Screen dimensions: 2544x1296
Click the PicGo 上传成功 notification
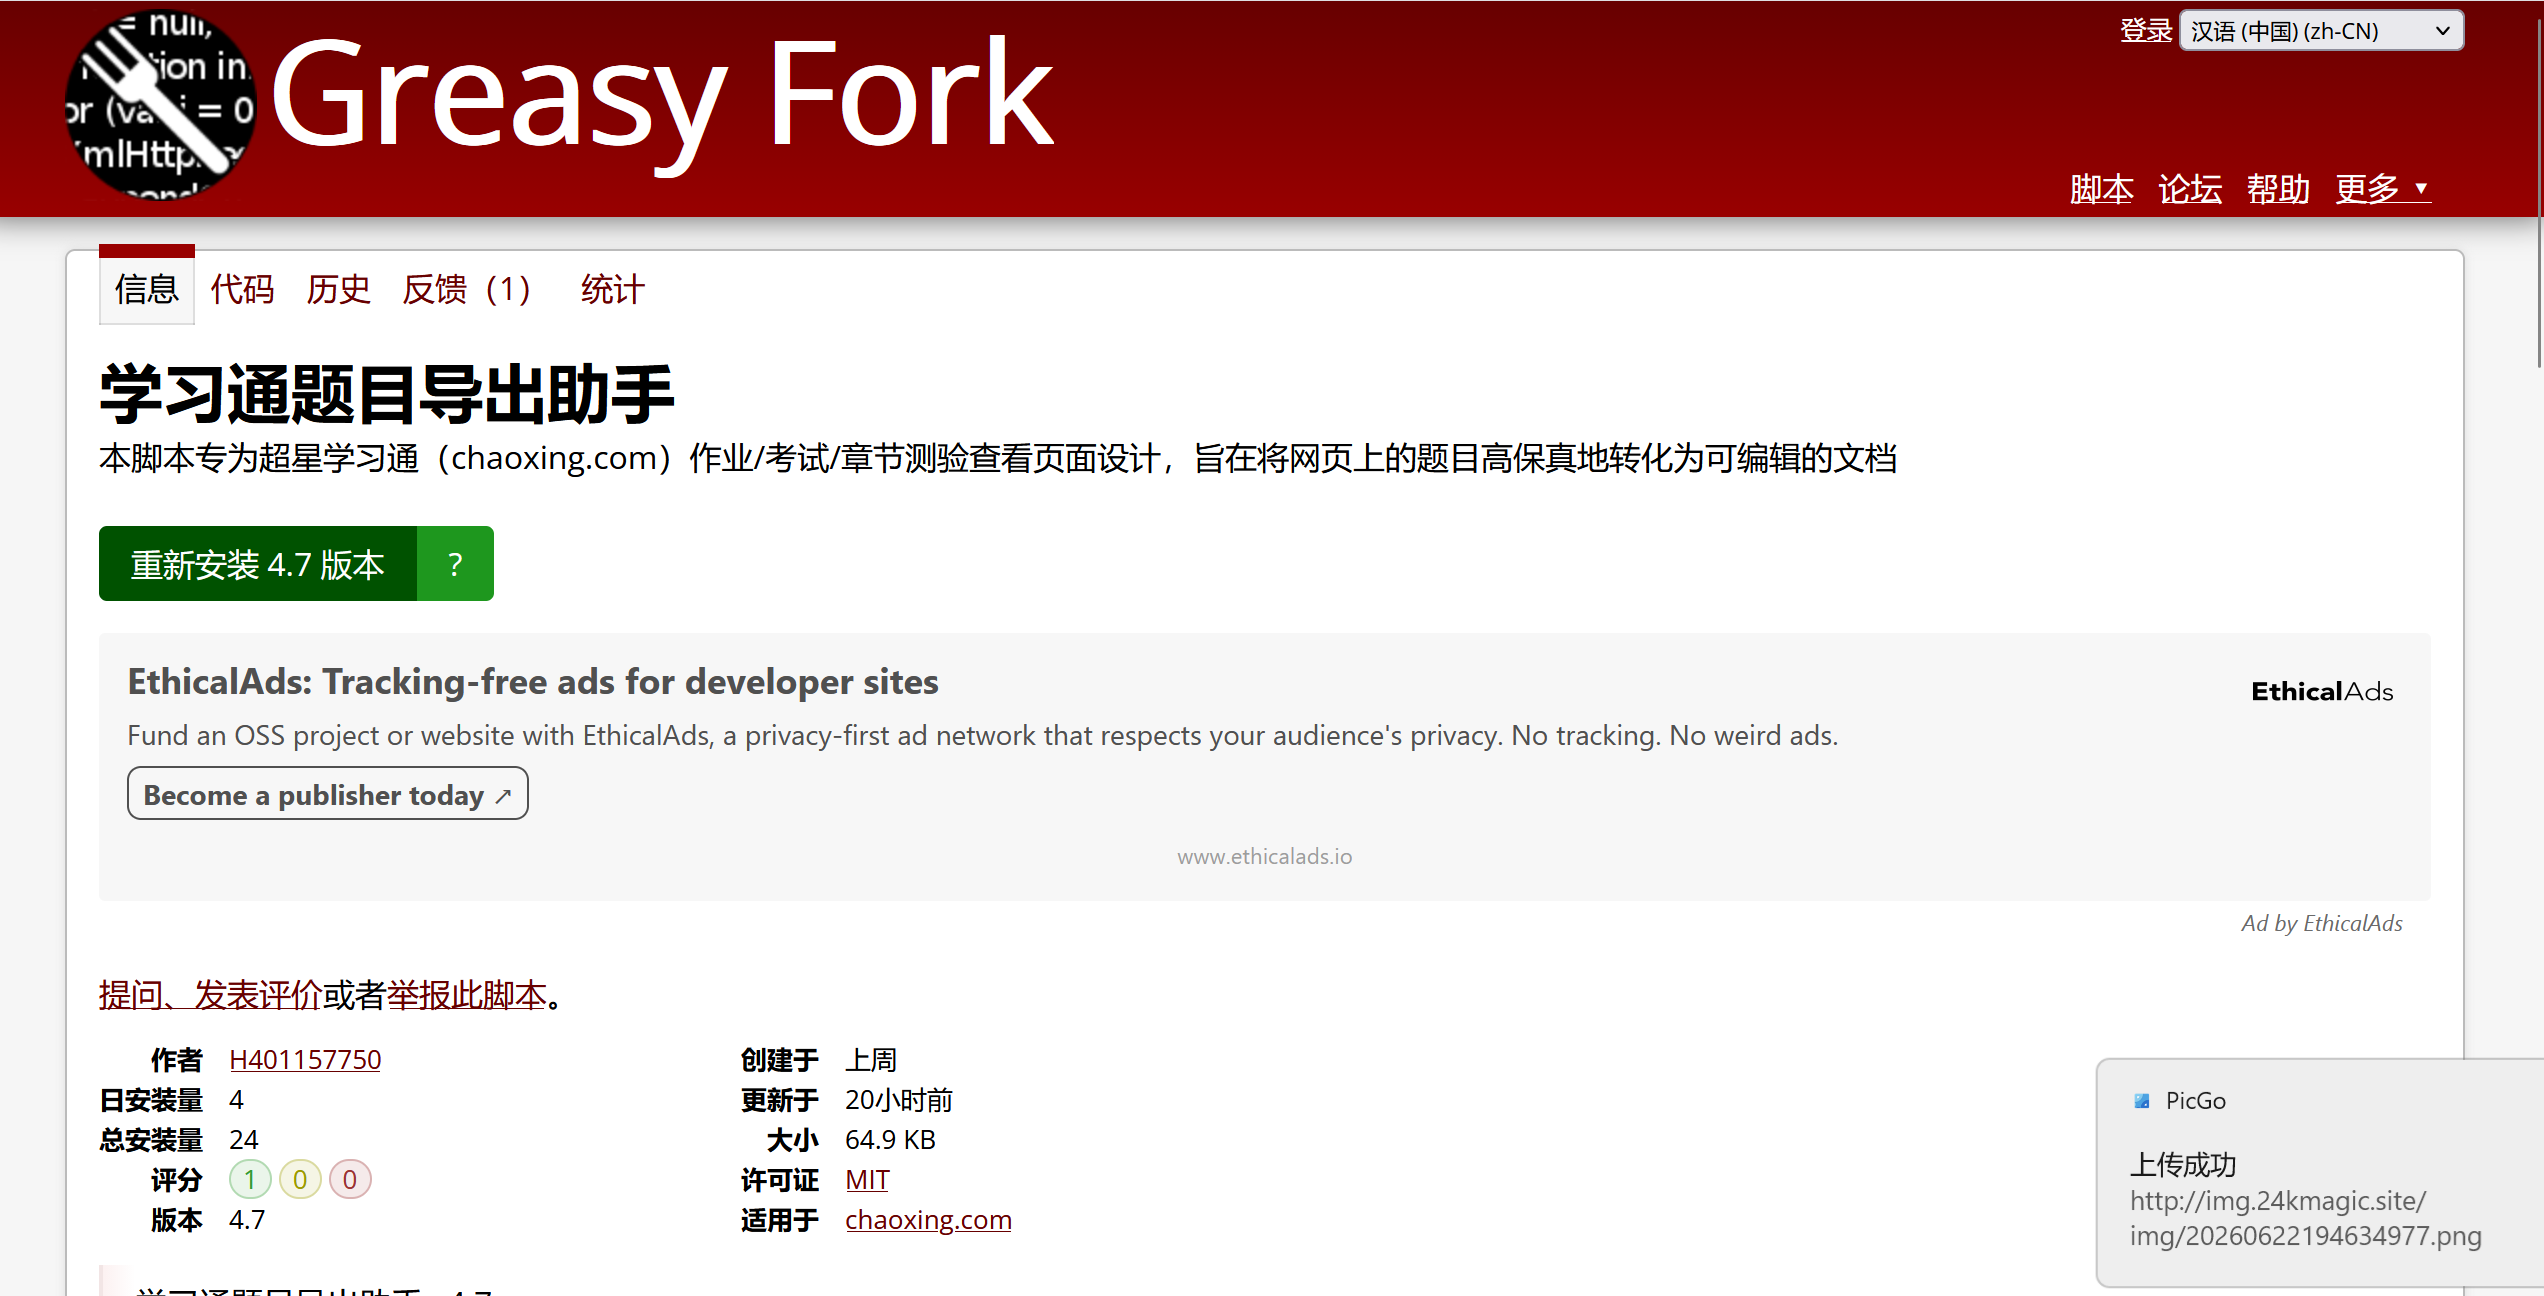pos(2320,1172)
